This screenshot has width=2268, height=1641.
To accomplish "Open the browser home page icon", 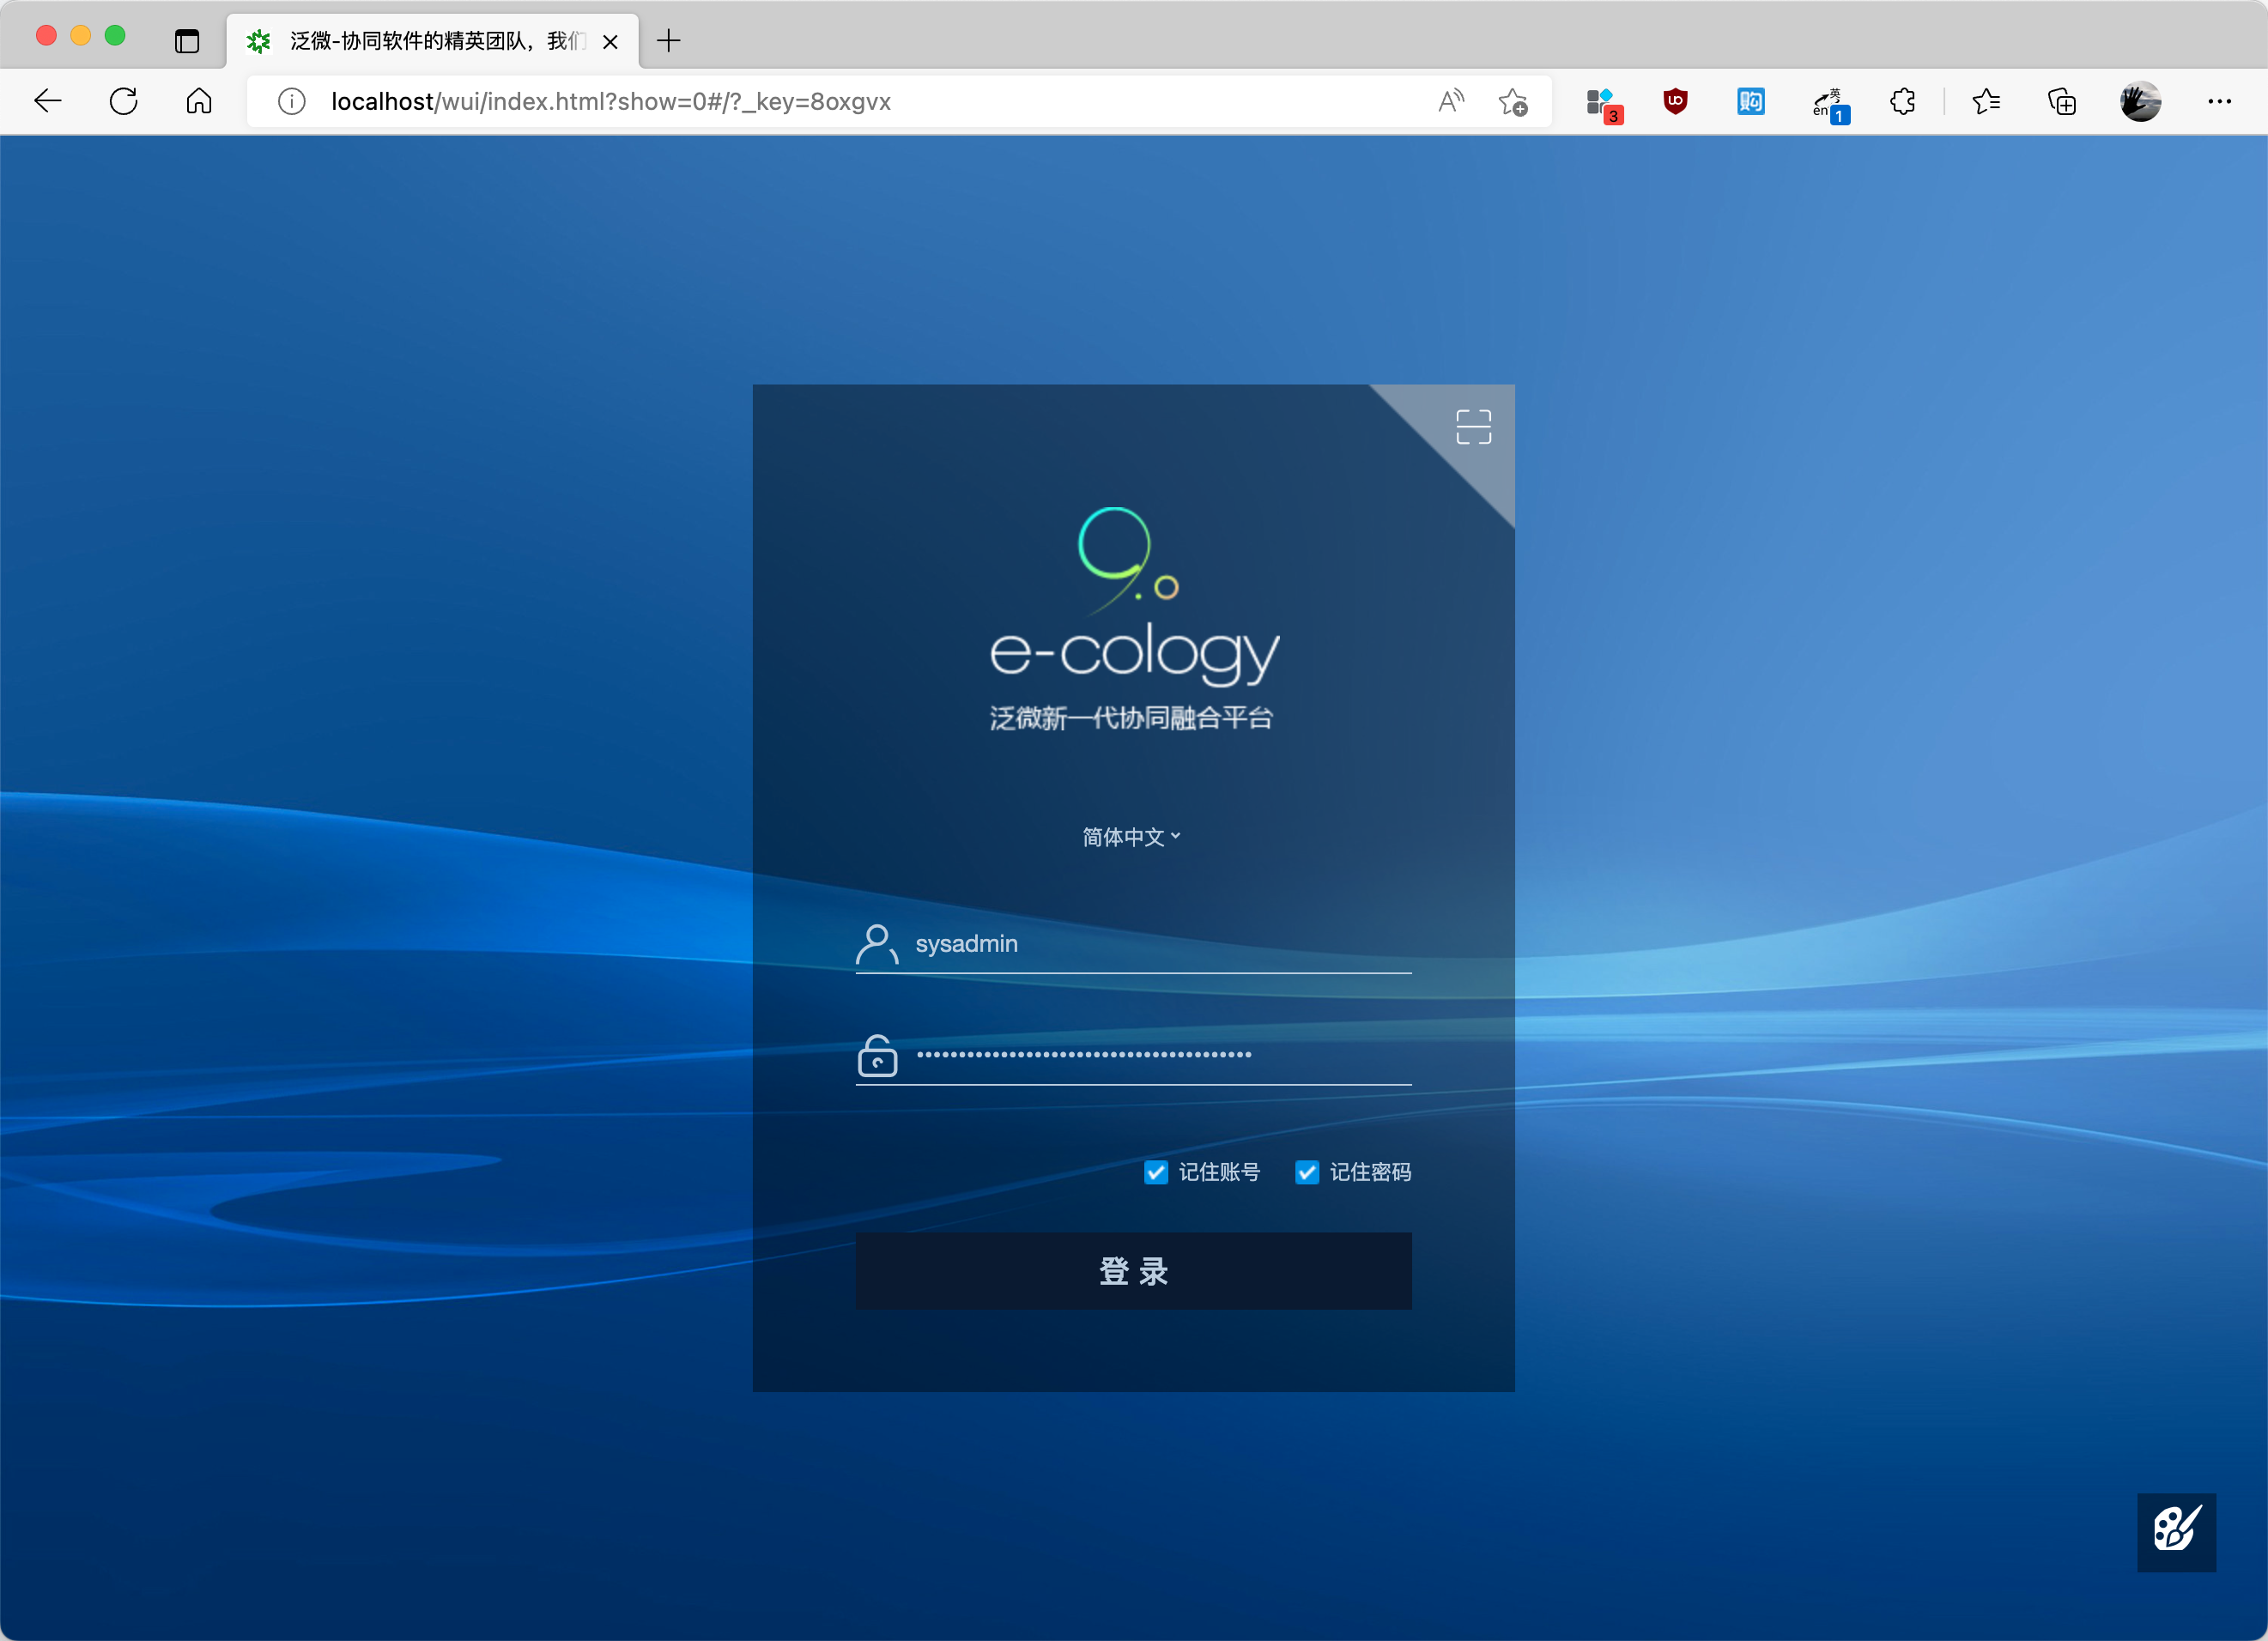I will [199, 101].
